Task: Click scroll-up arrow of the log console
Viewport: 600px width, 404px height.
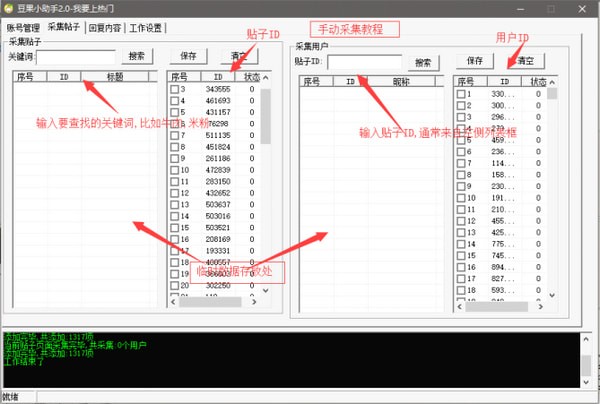Action: click(x=586, y=339)
